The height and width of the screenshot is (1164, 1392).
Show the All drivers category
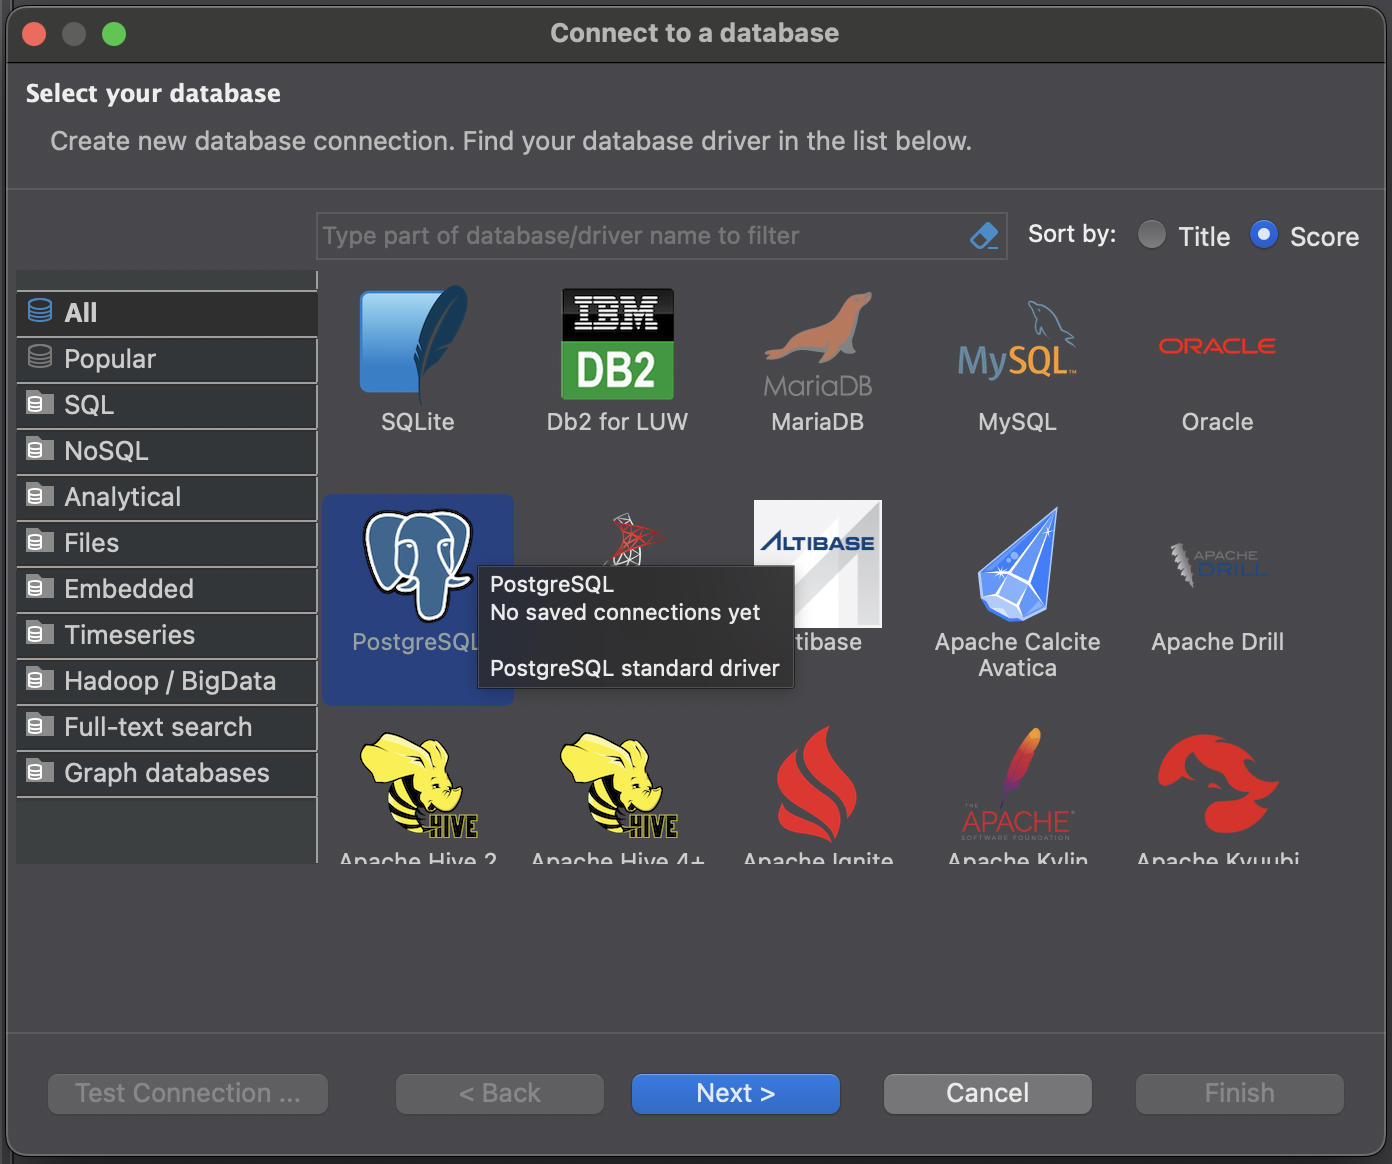(x=167, y=313)
